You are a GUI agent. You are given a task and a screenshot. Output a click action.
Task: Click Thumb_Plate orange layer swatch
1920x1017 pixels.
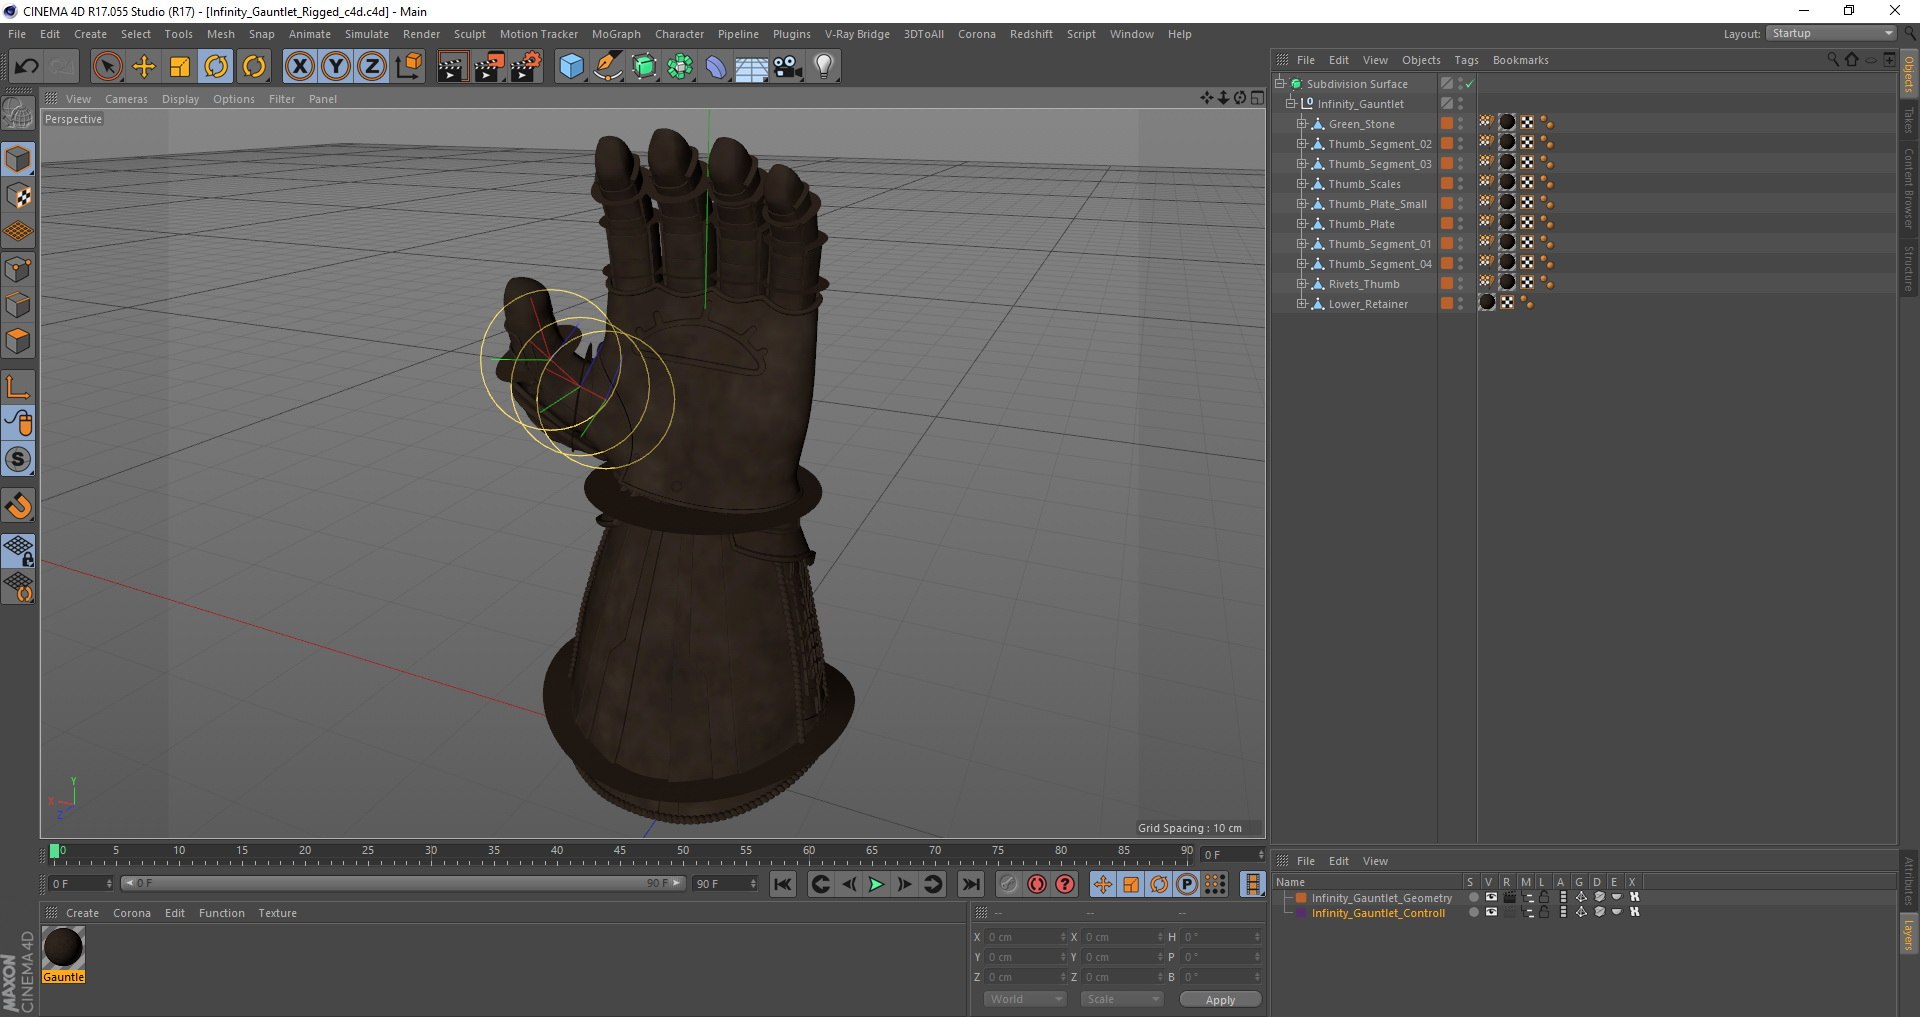coord(1446,223)
